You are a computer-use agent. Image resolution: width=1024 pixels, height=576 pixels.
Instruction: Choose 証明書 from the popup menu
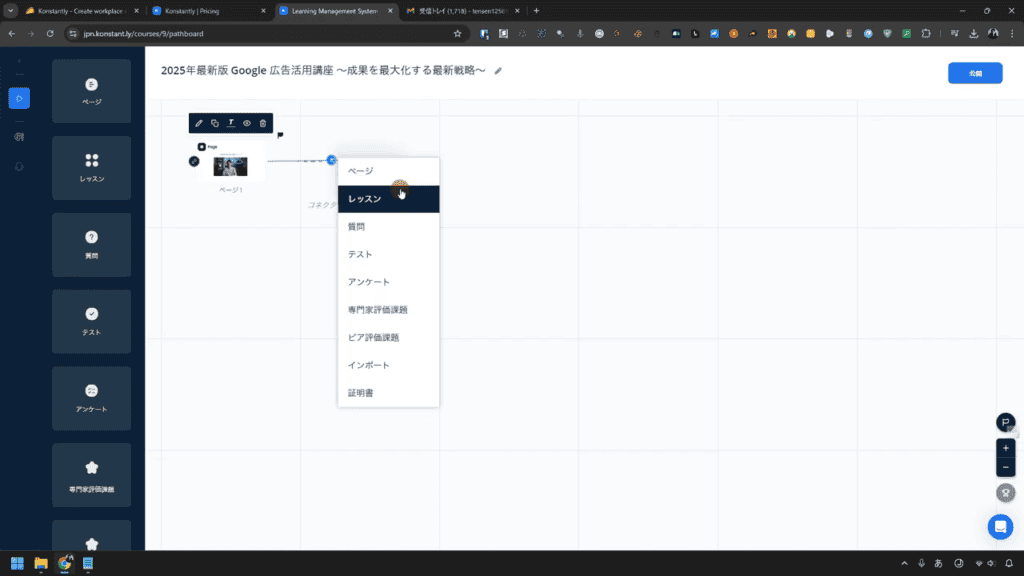(389, 393)
